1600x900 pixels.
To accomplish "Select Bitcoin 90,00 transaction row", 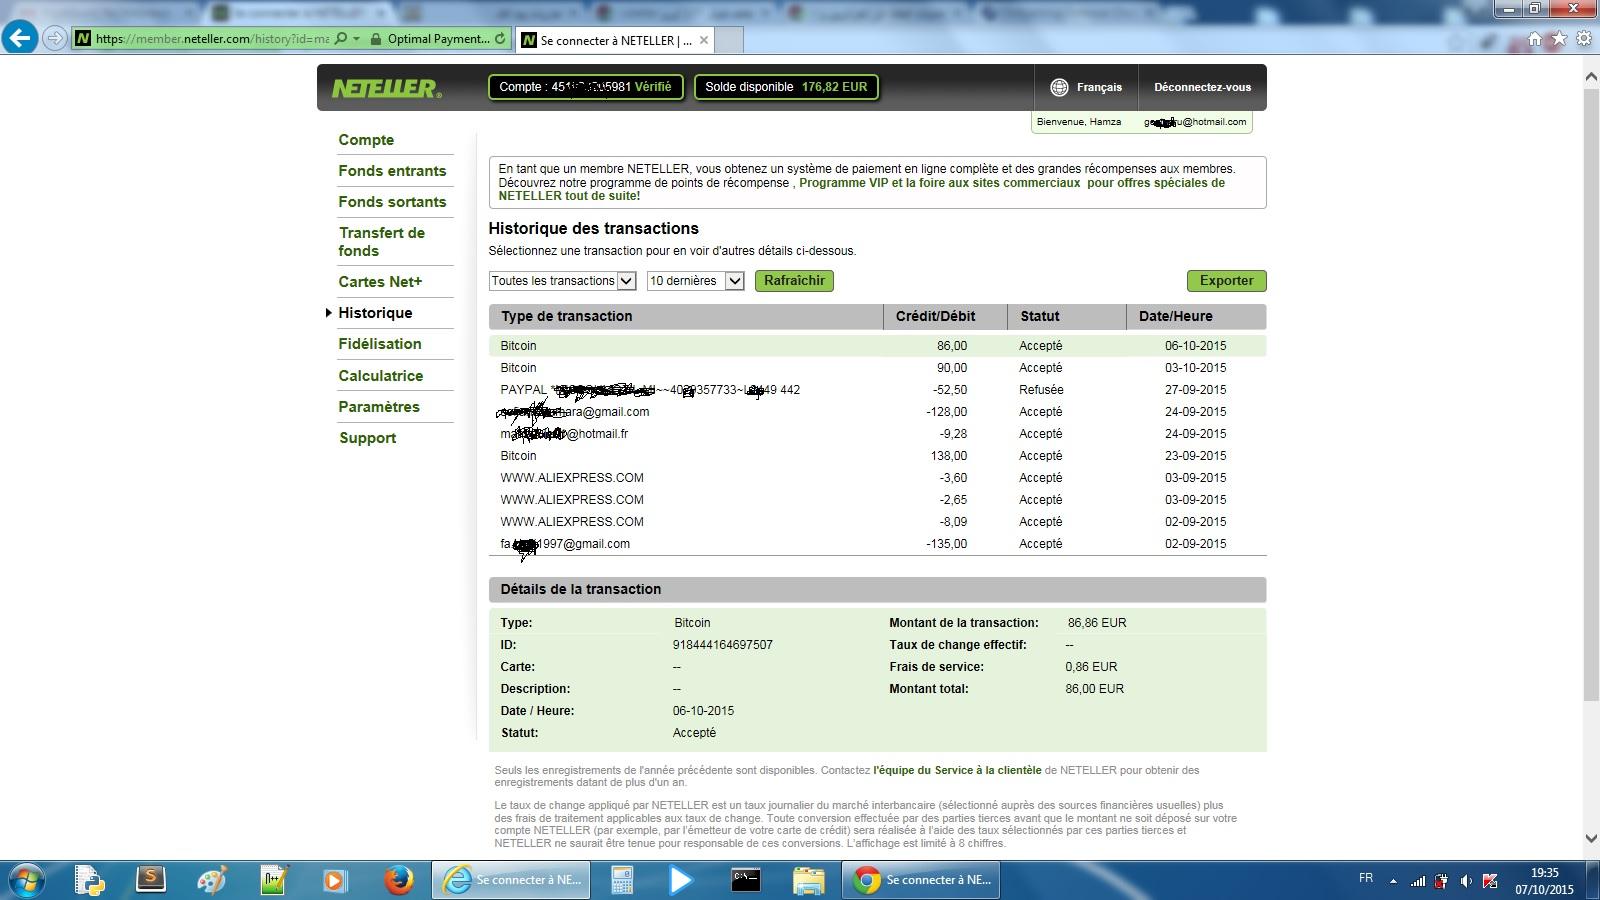I will pos(877,368).
